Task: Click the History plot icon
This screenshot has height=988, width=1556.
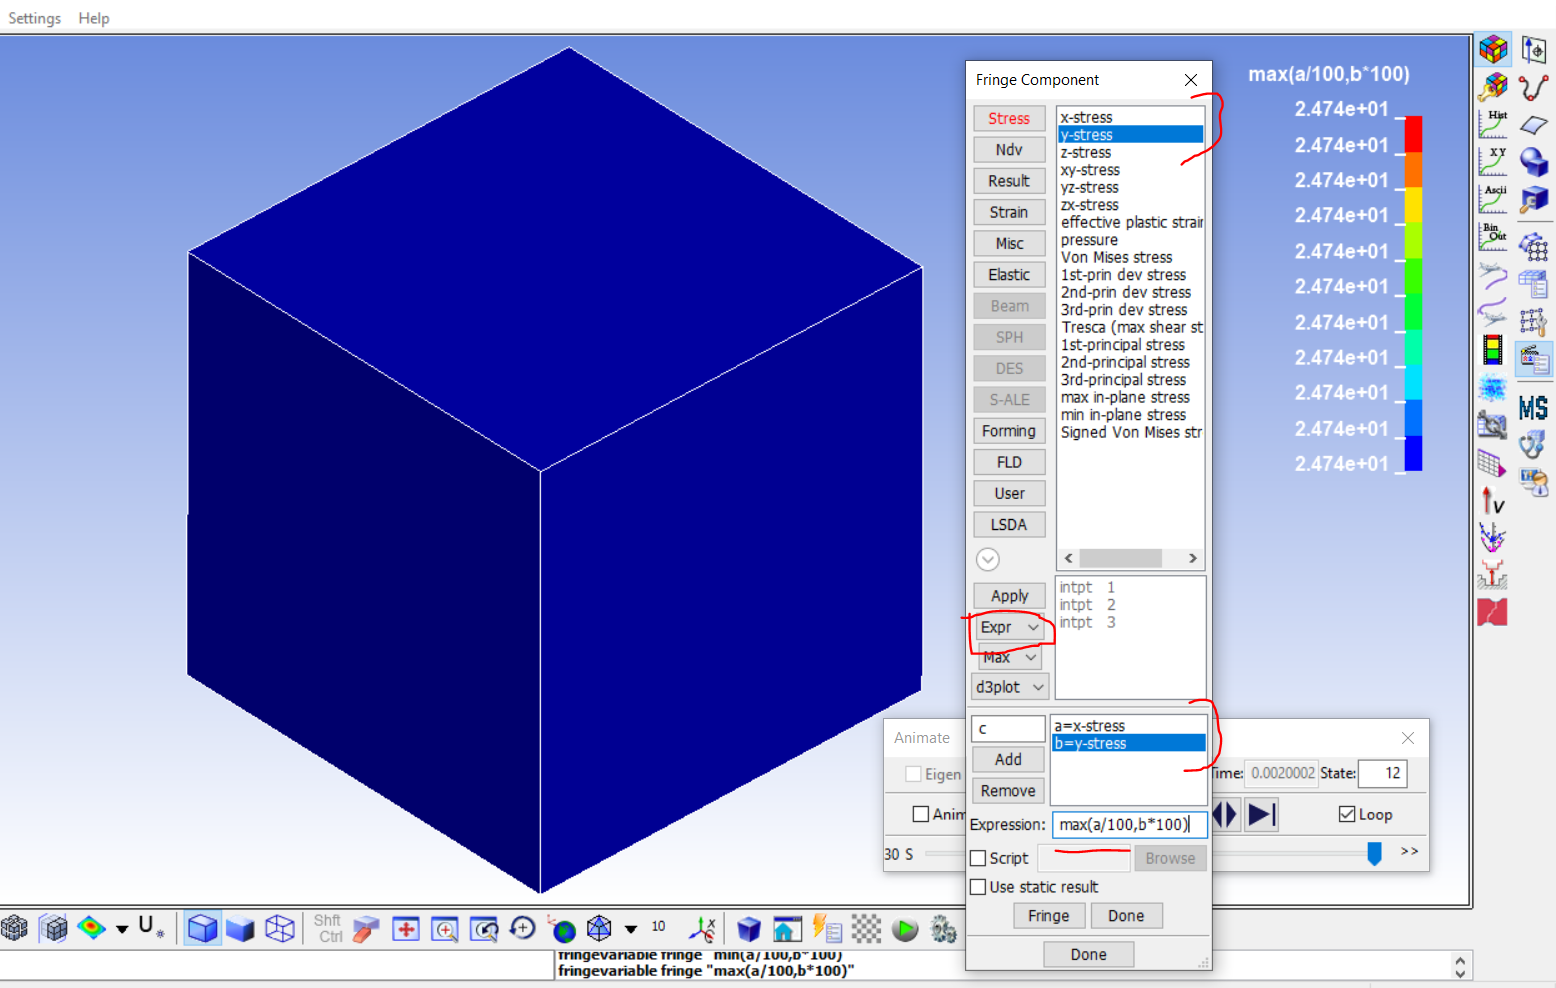Action: (1493, 123)
